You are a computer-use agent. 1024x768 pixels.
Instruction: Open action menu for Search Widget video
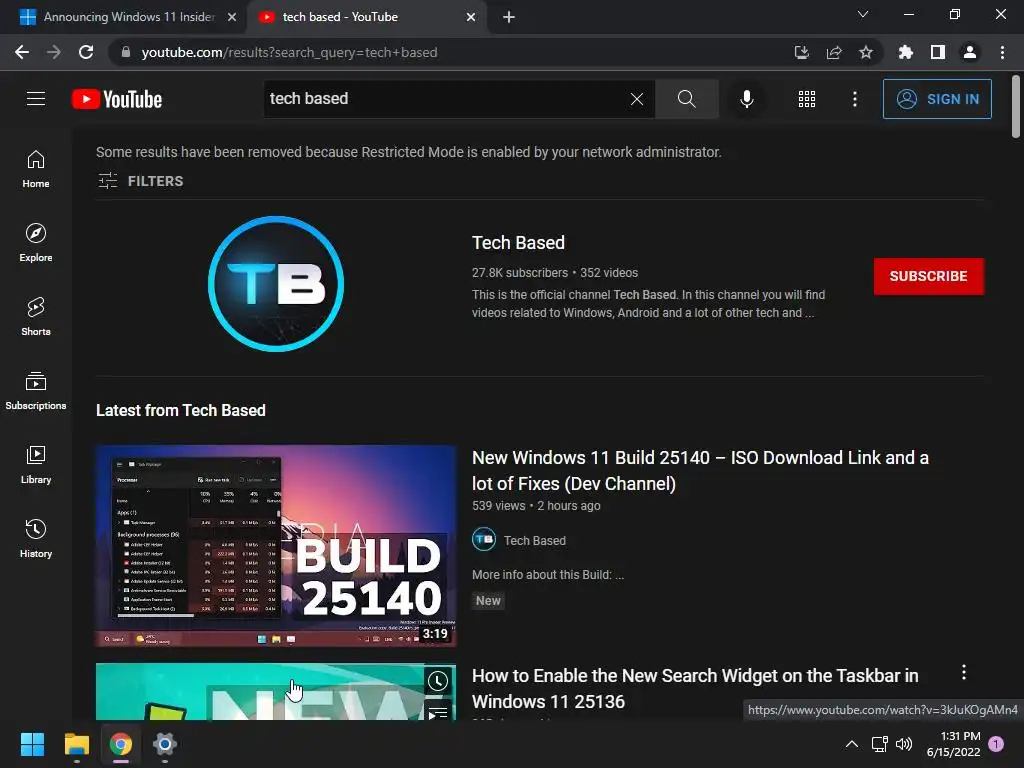pyautogui.click(x=964, y=673)
